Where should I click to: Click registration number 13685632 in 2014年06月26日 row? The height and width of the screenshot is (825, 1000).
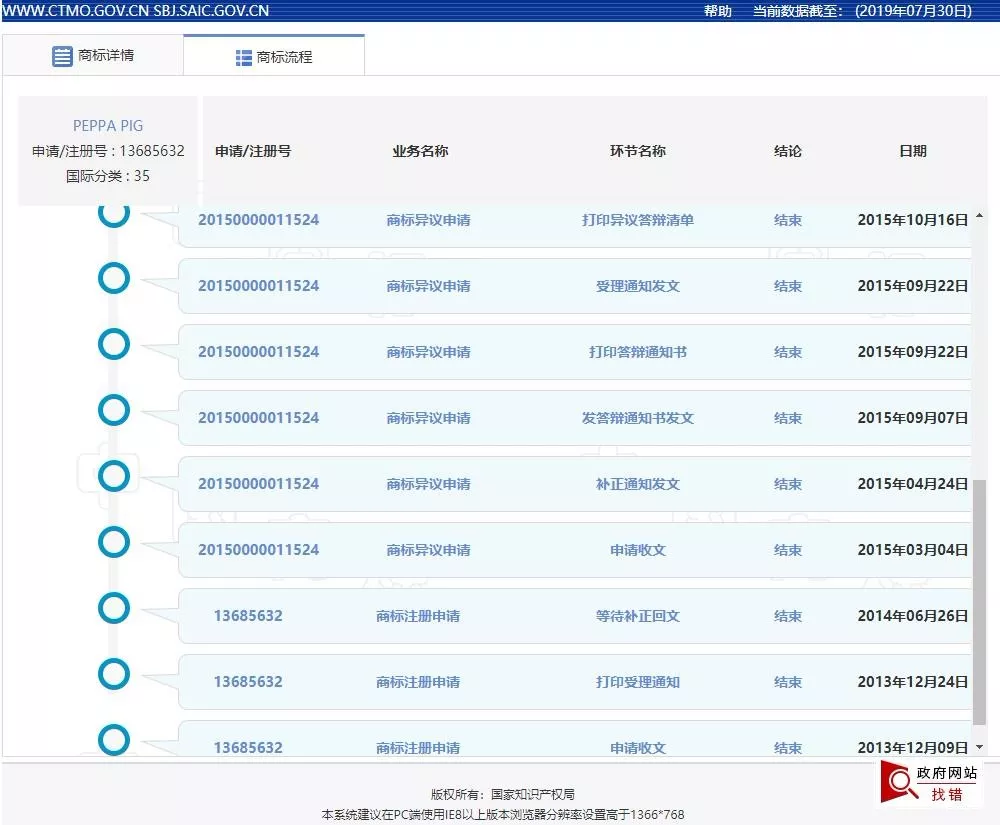248,616
